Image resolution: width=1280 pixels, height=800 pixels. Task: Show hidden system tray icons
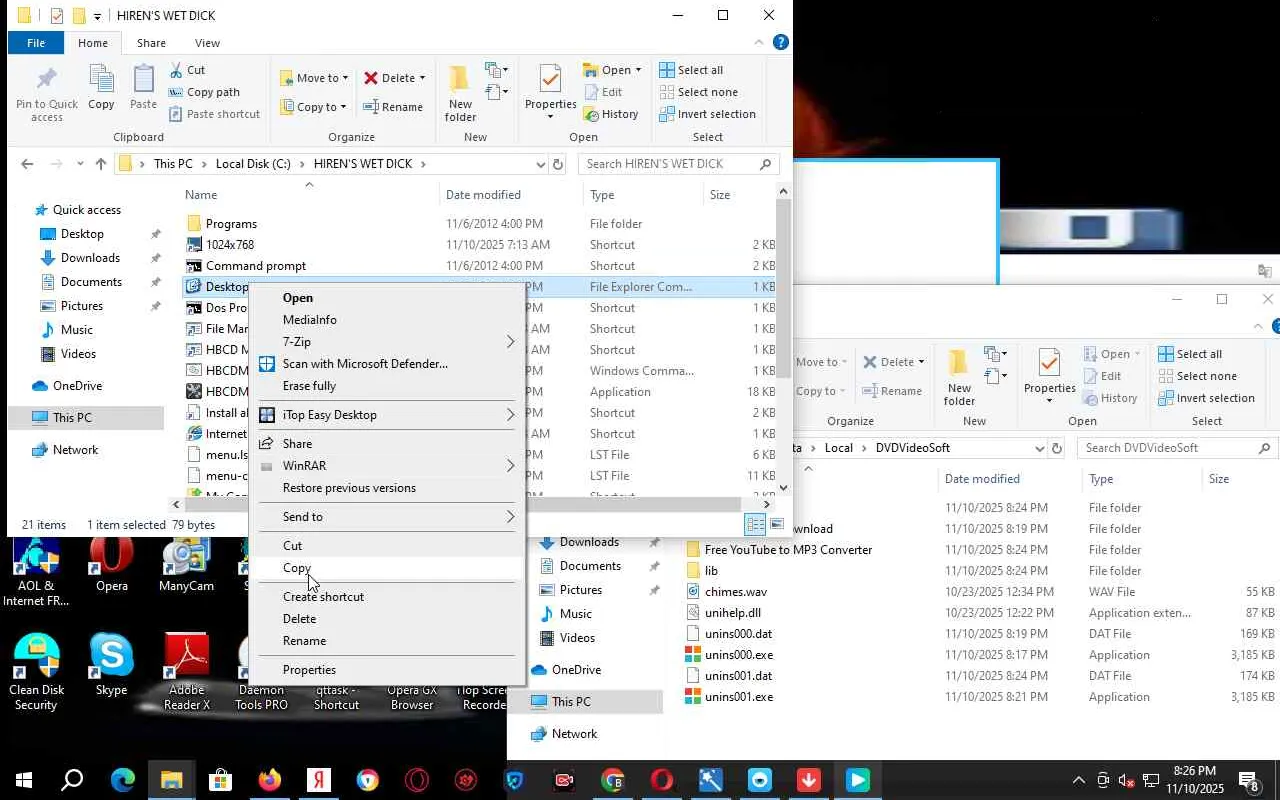1078,780
